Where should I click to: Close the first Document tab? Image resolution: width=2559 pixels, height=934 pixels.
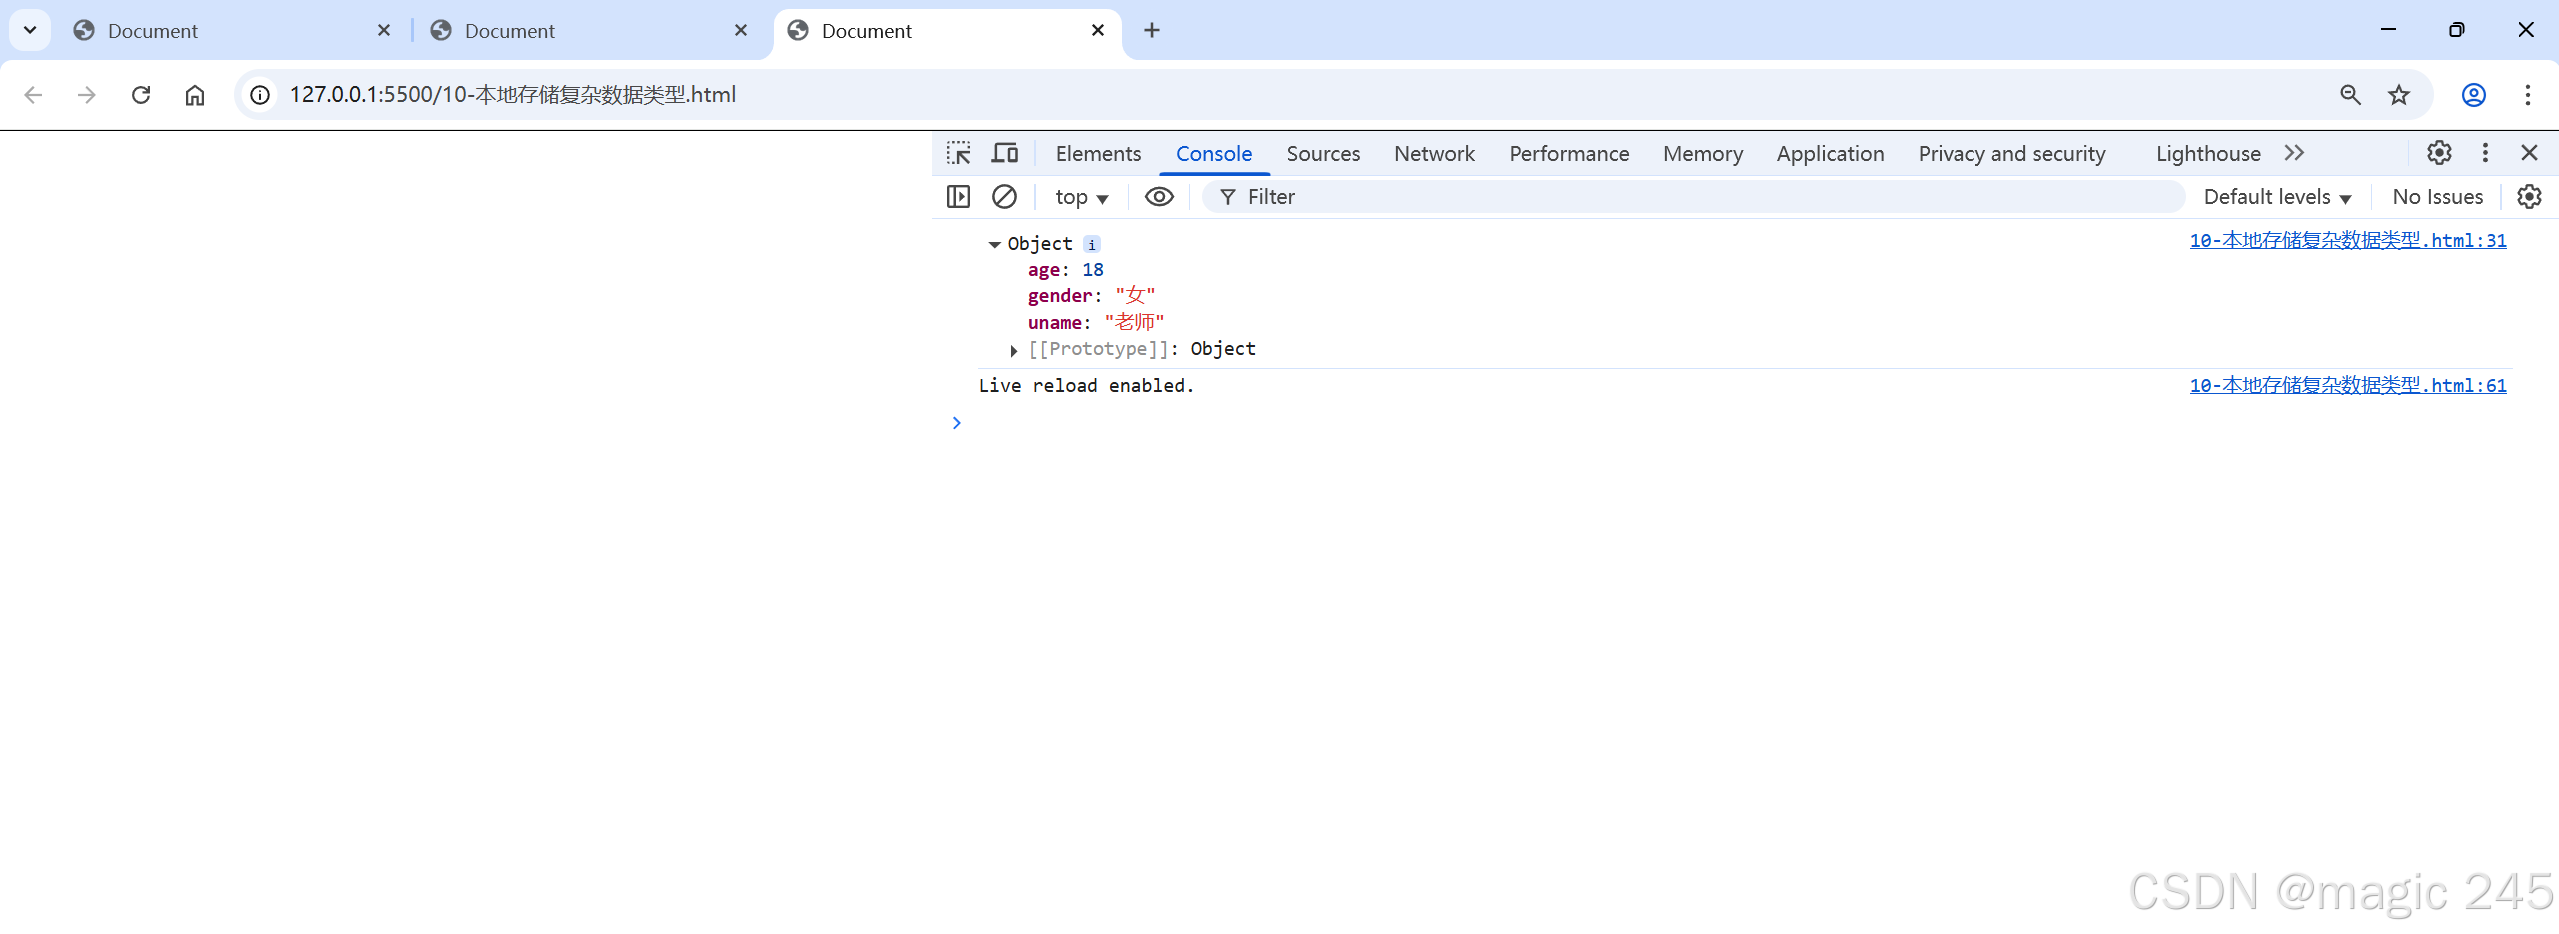point(384,31)
